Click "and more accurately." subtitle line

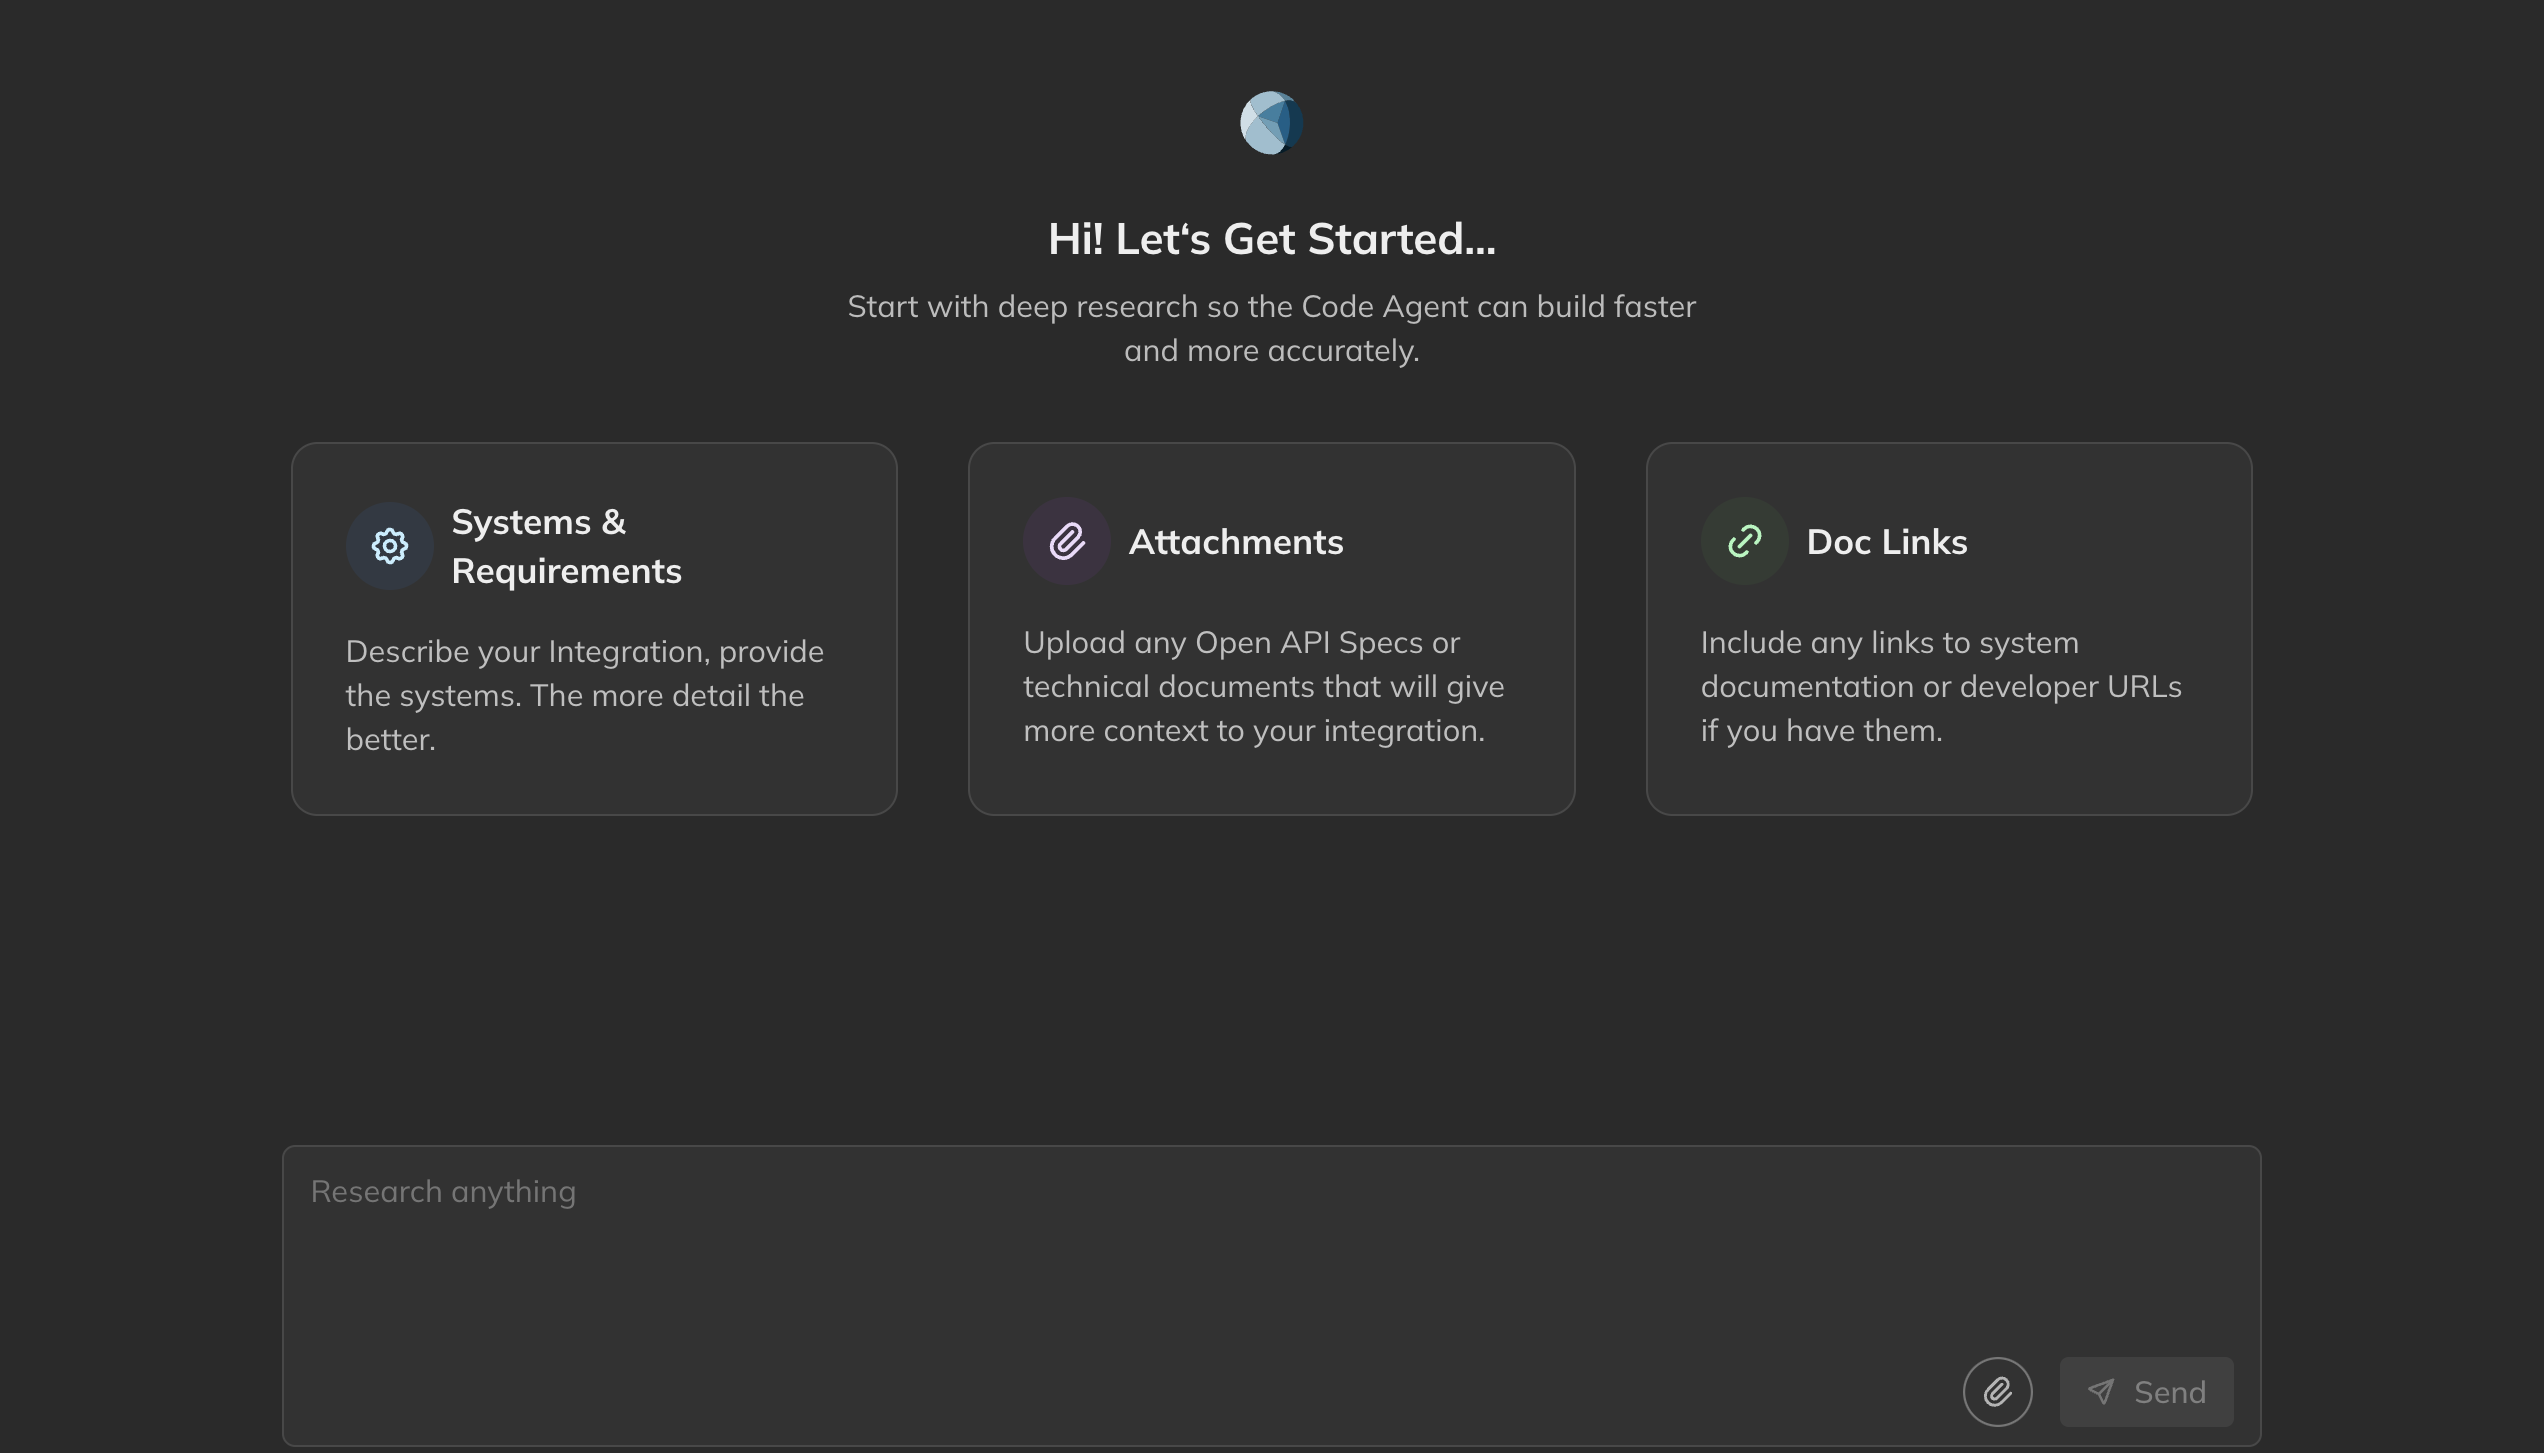(x=1271, y=351)
